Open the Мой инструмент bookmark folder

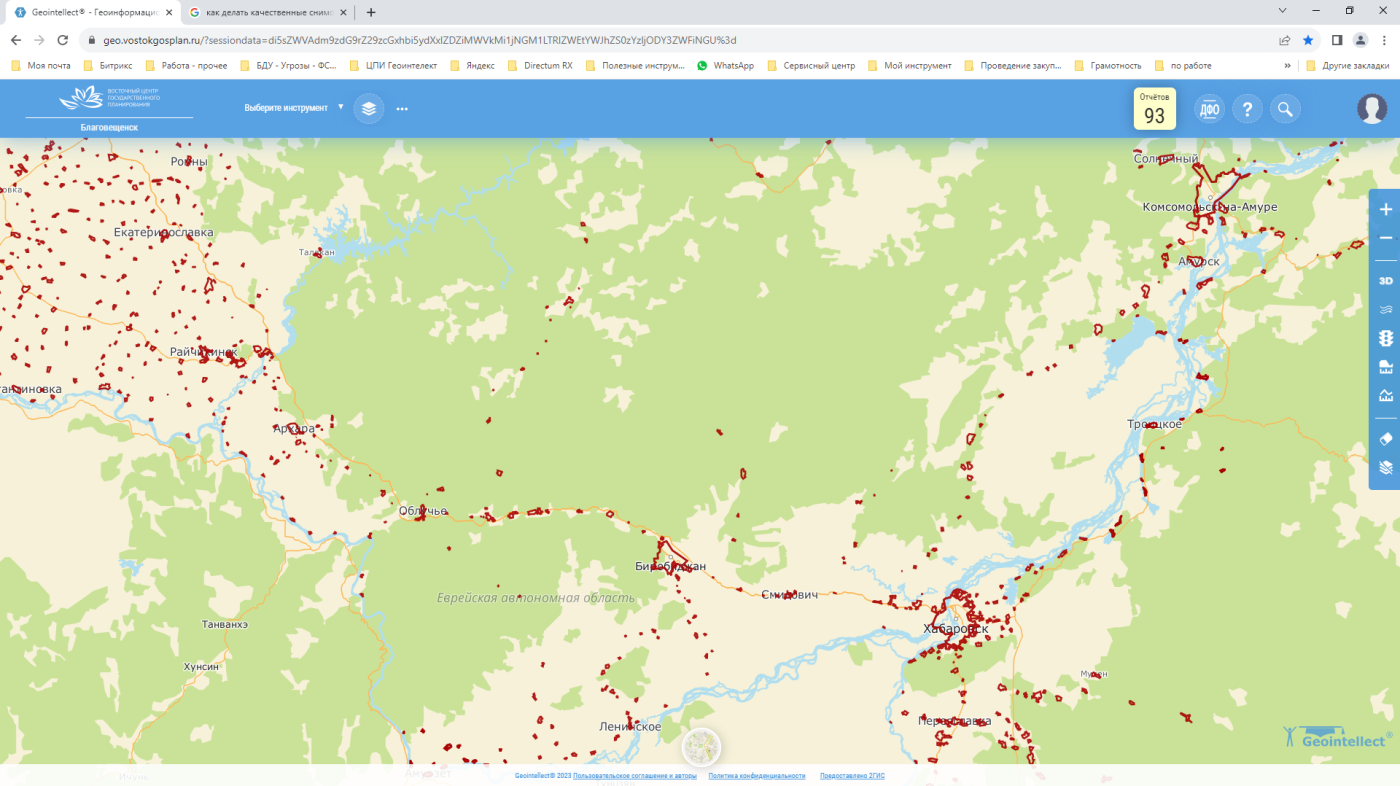[909, 65]
